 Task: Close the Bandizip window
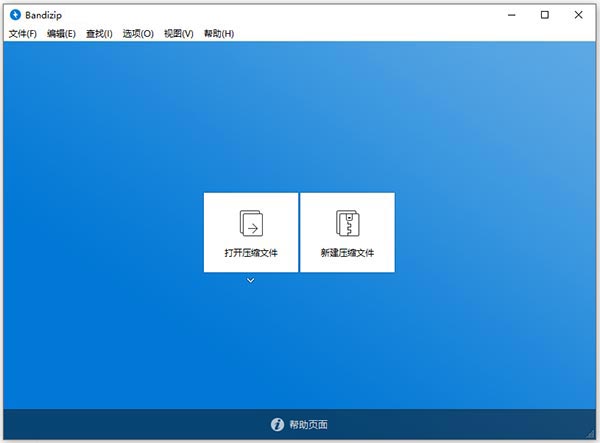(x=577, y=15)
